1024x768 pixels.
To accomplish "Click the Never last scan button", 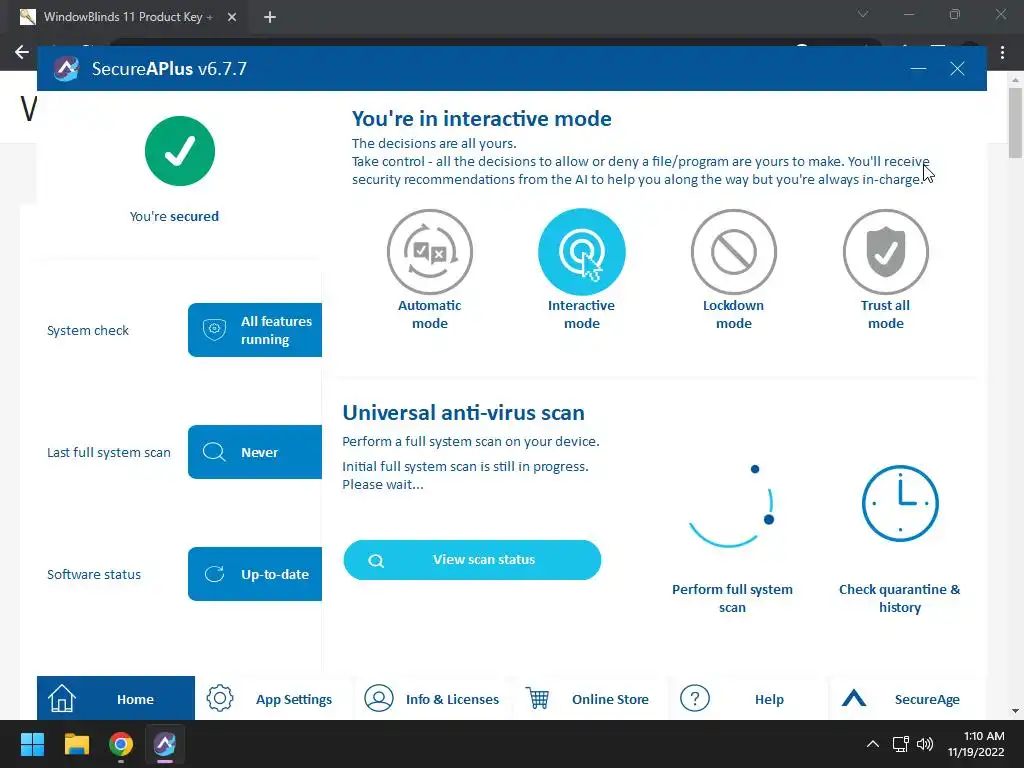I will pyautogui.click(x=255, y=452).
